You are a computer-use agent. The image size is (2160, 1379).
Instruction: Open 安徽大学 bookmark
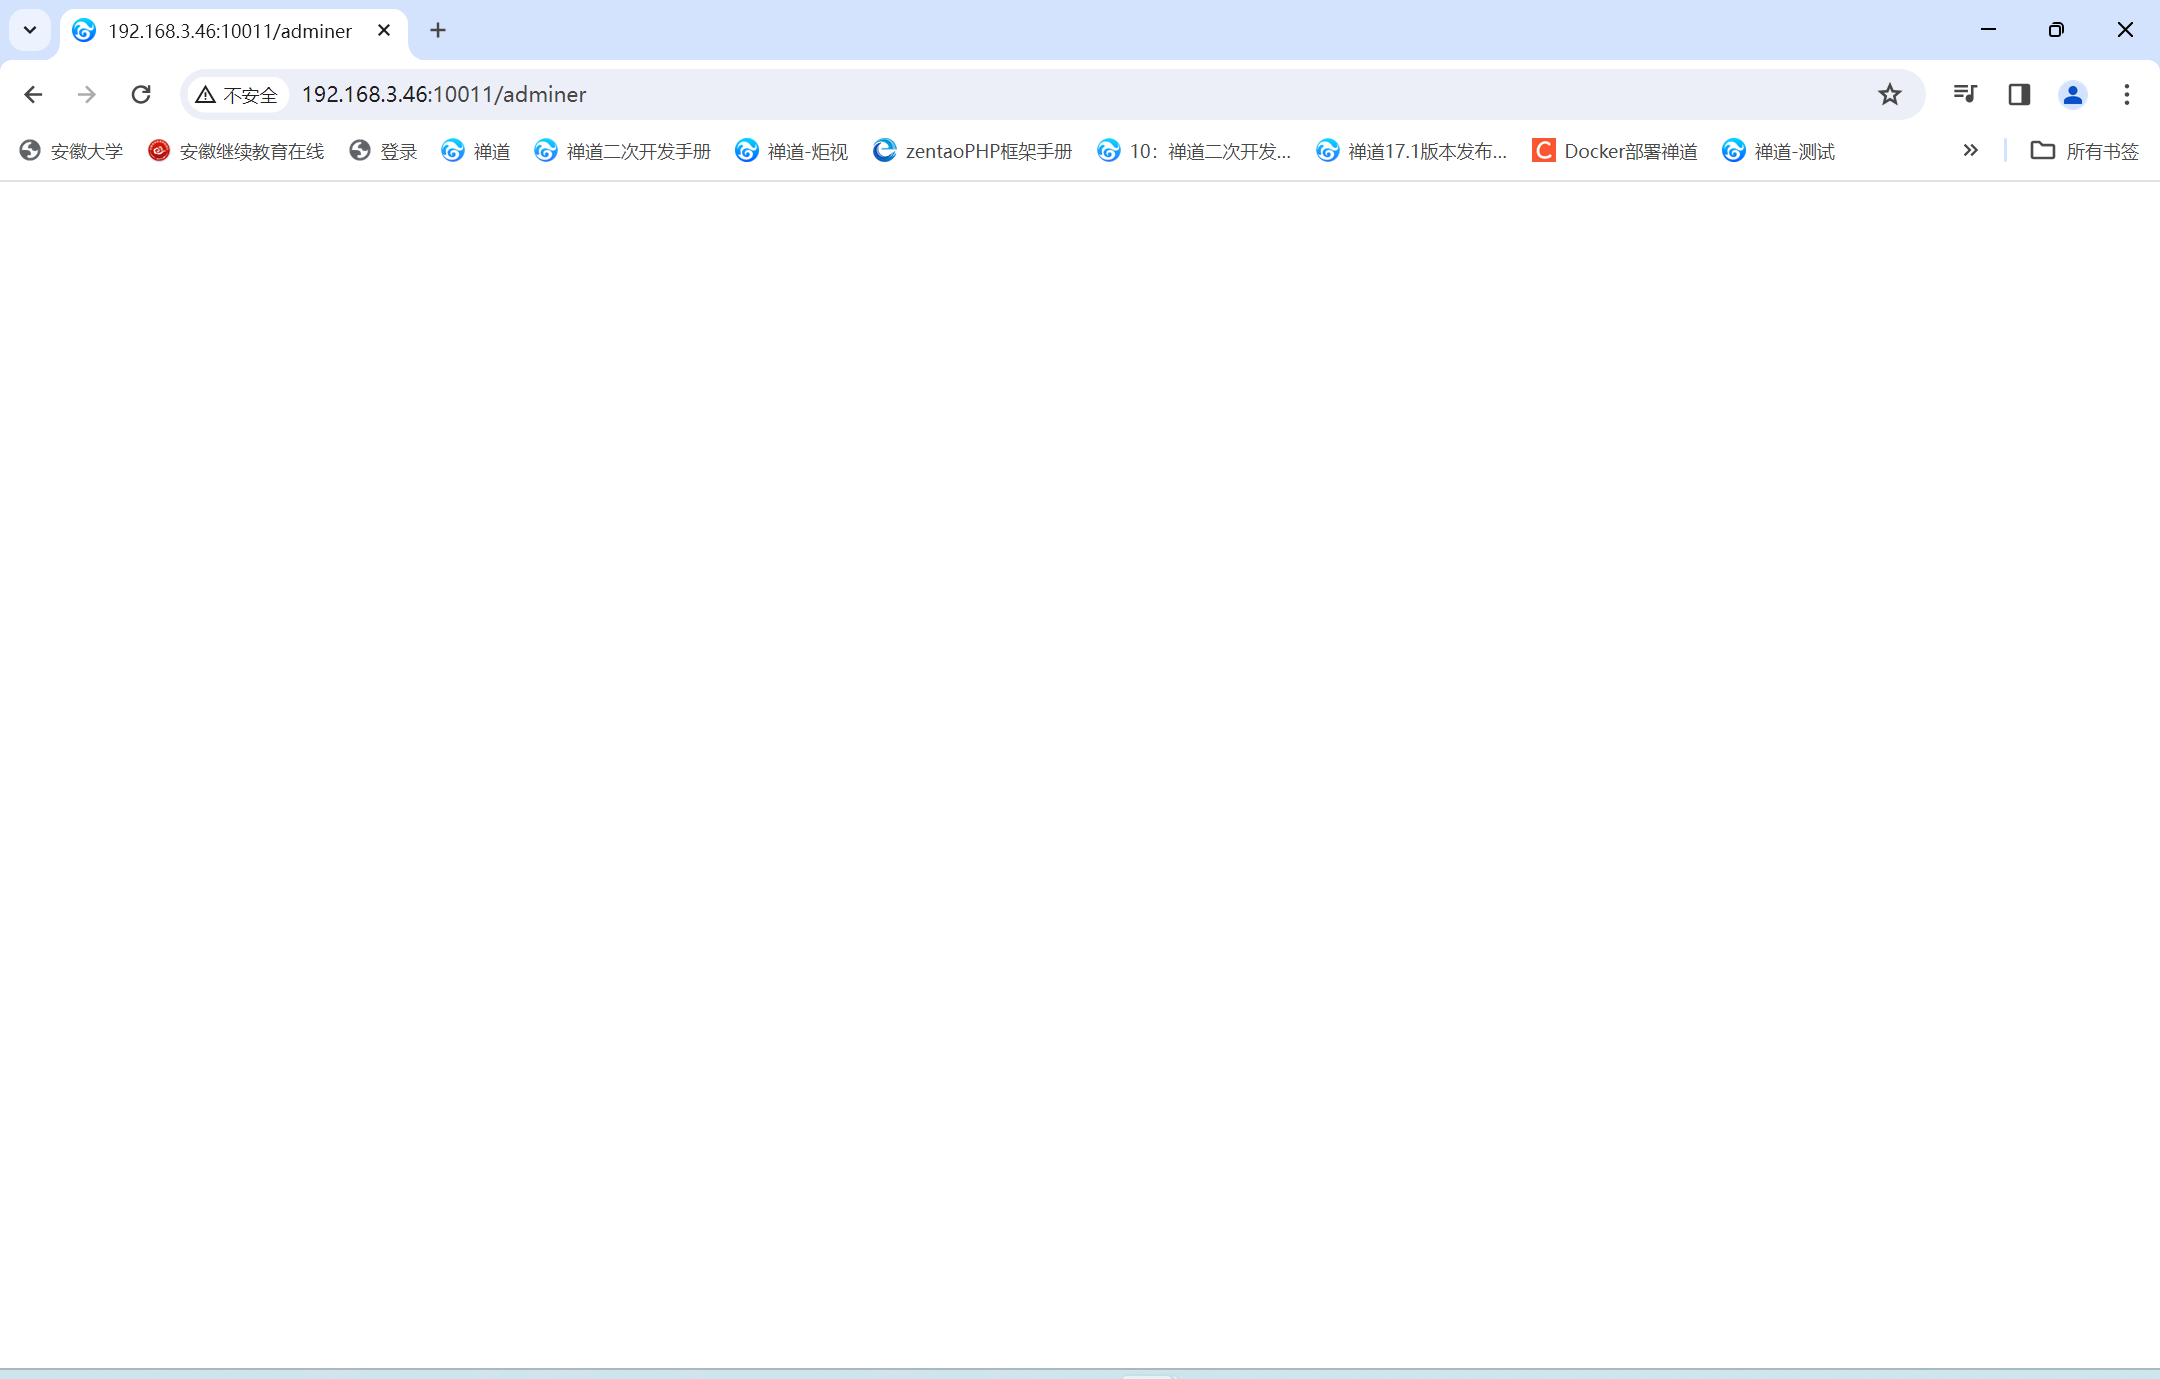71,151
